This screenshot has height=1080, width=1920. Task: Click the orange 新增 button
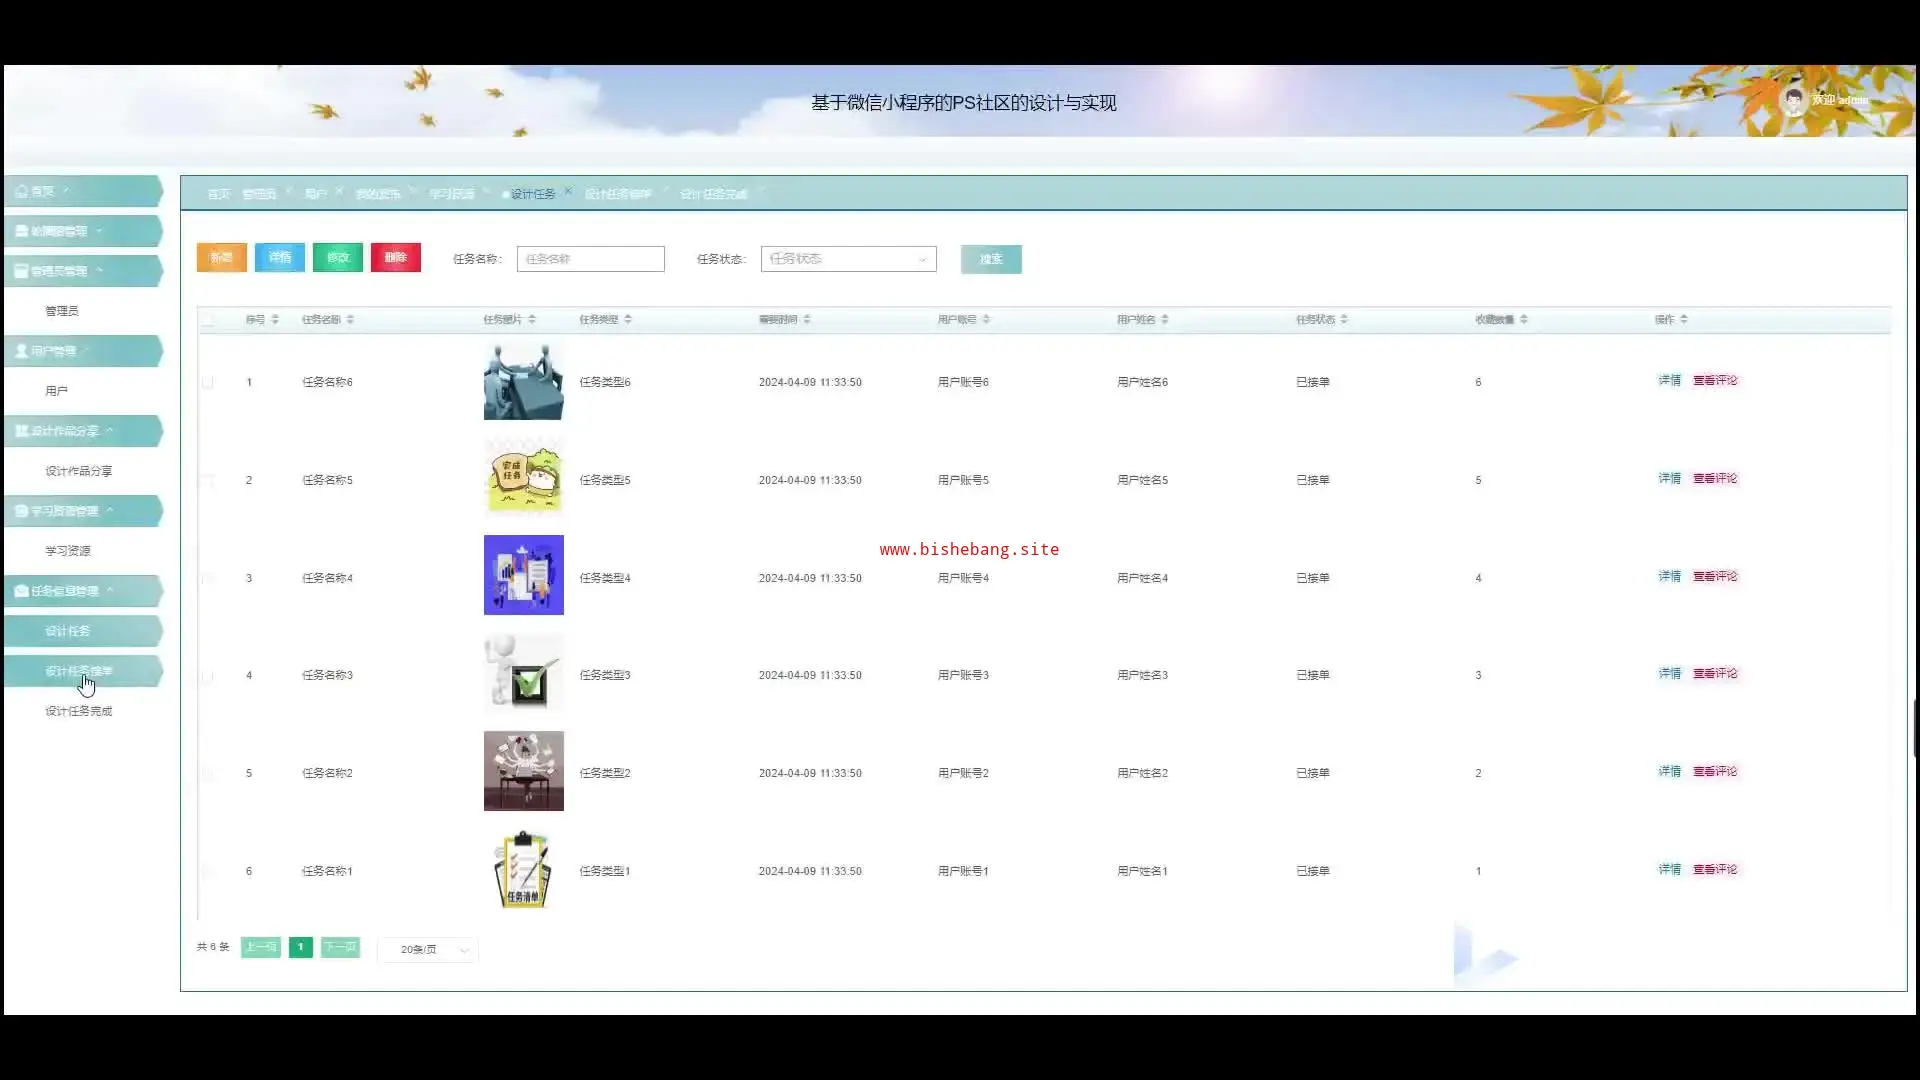coord(221,258)
